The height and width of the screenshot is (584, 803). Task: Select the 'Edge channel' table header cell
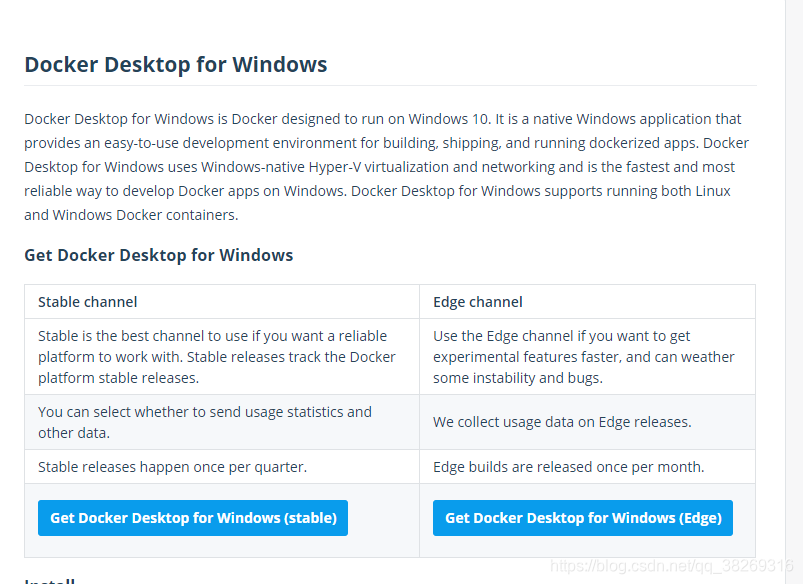pos(587,302)
